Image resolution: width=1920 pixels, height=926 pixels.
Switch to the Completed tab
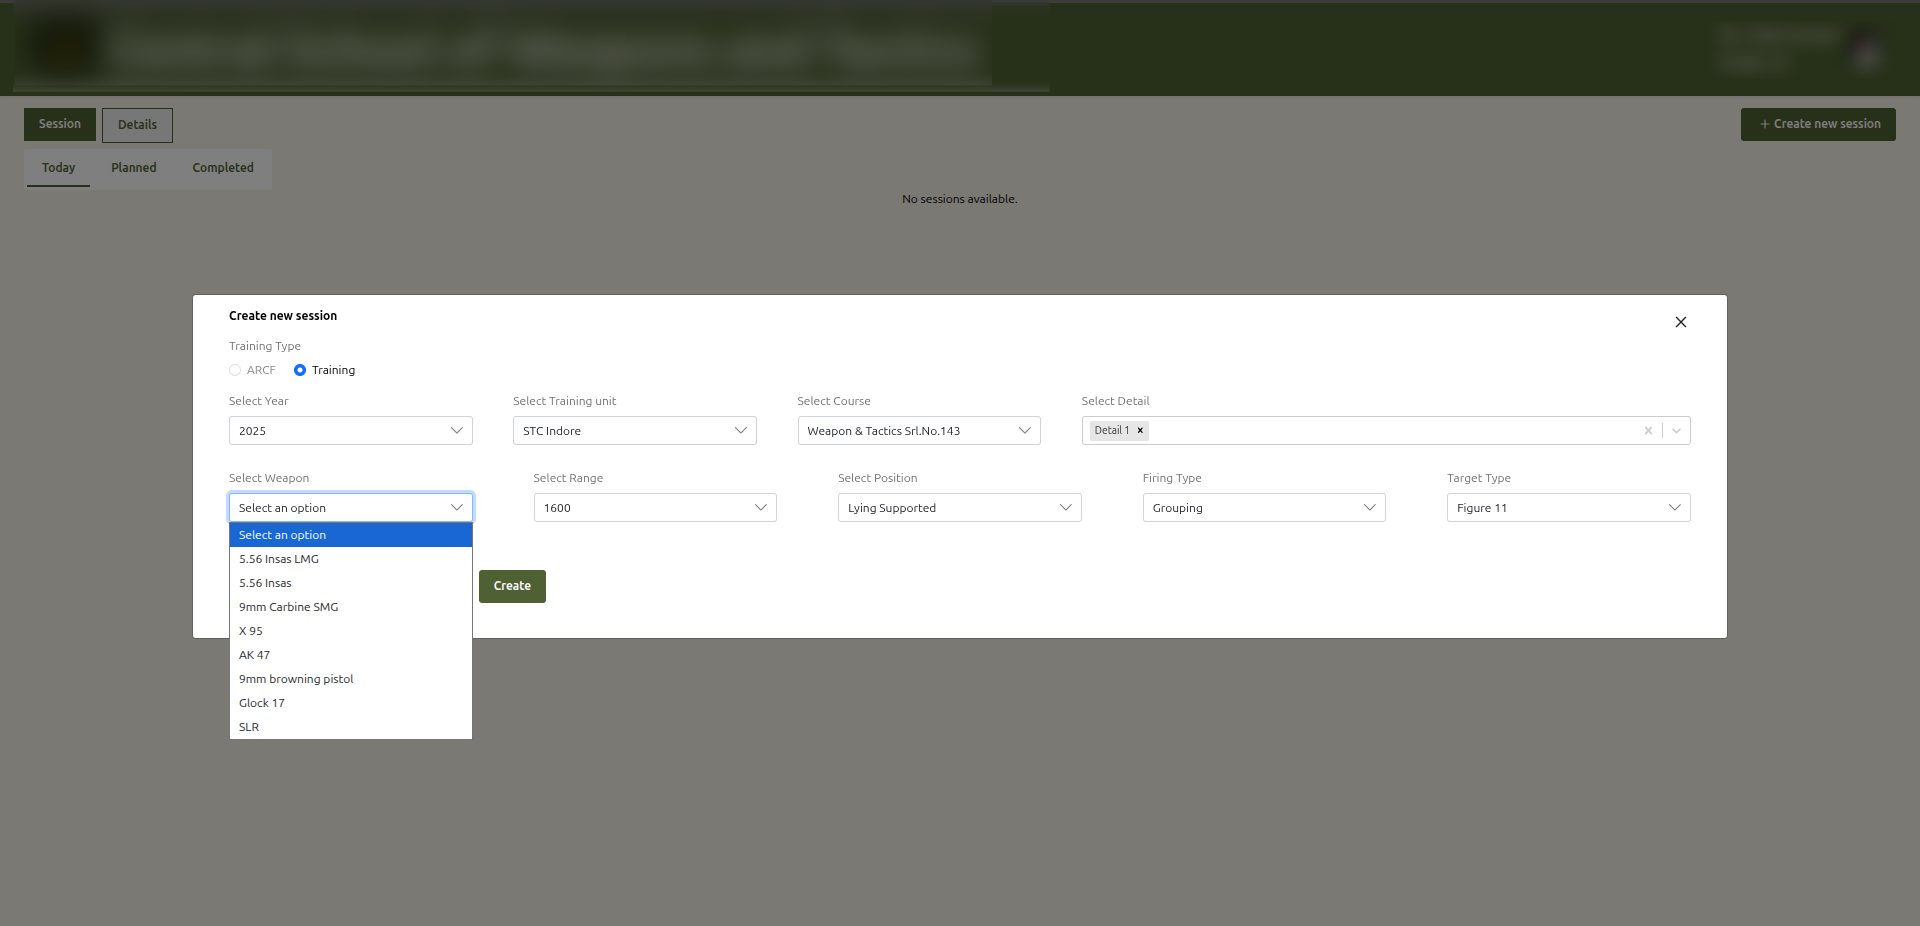(223, 168)
